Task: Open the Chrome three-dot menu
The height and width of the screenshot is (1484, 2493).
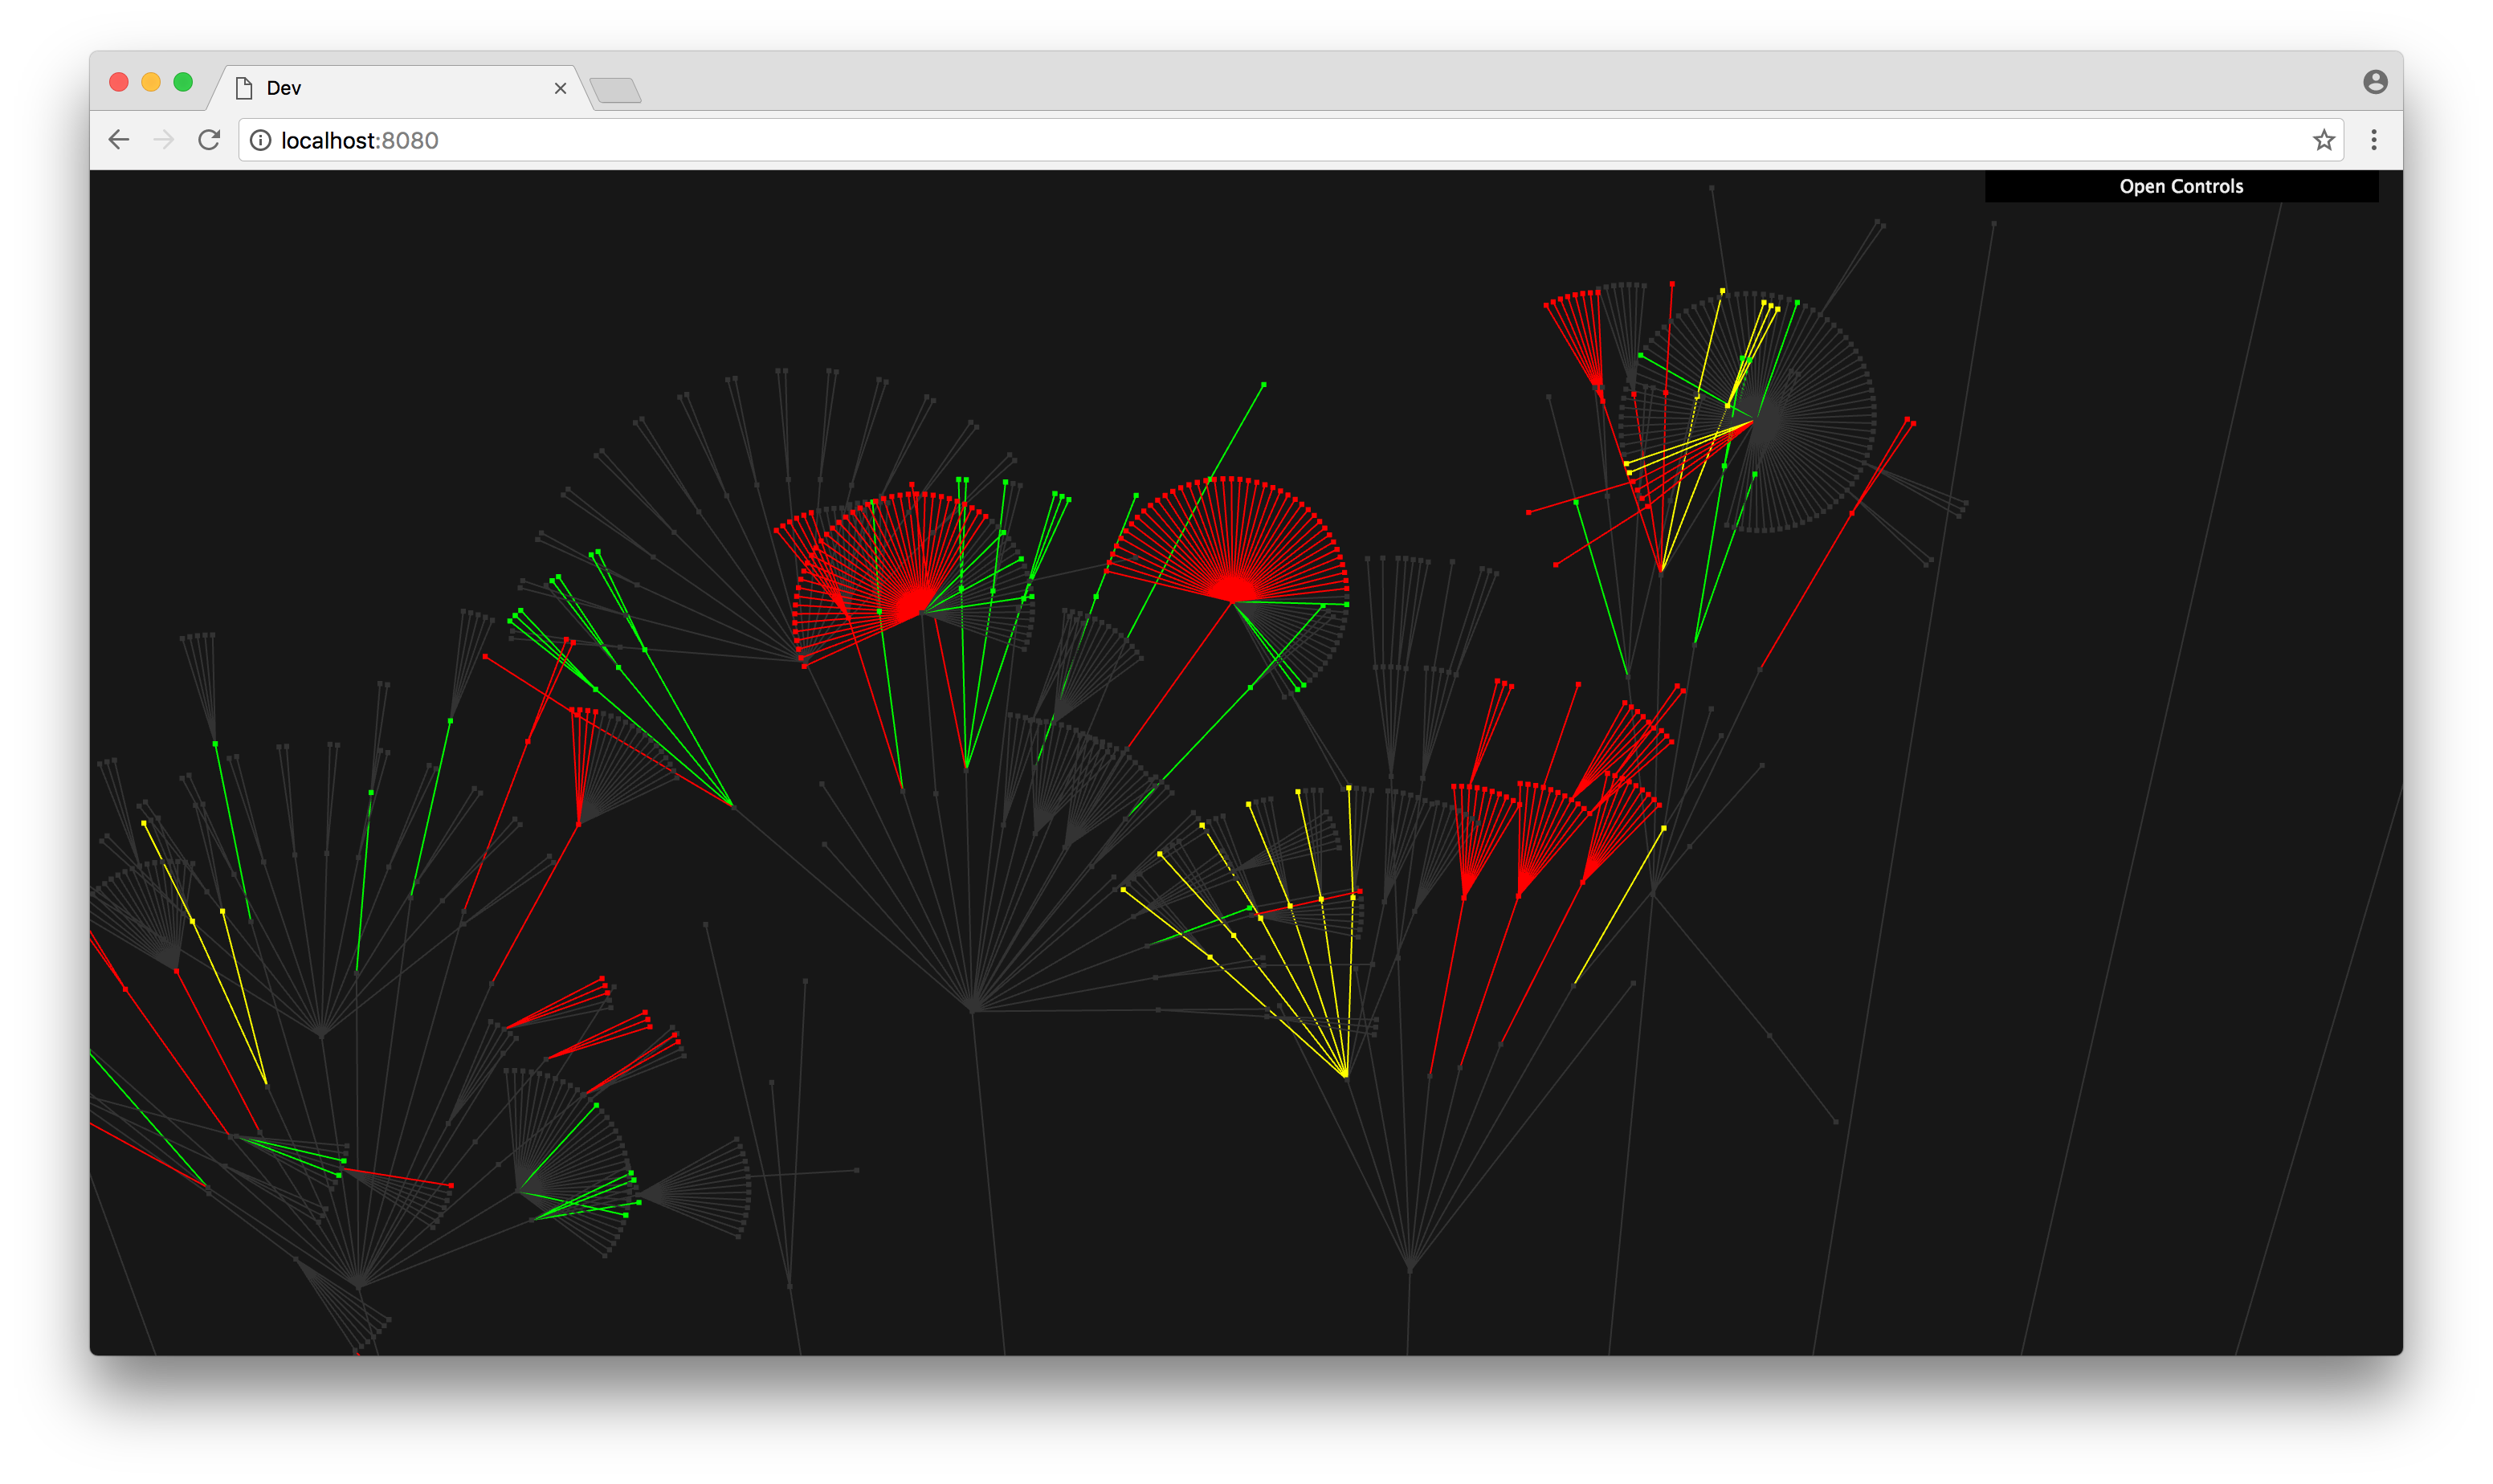Action: (x=2373, y=140)
